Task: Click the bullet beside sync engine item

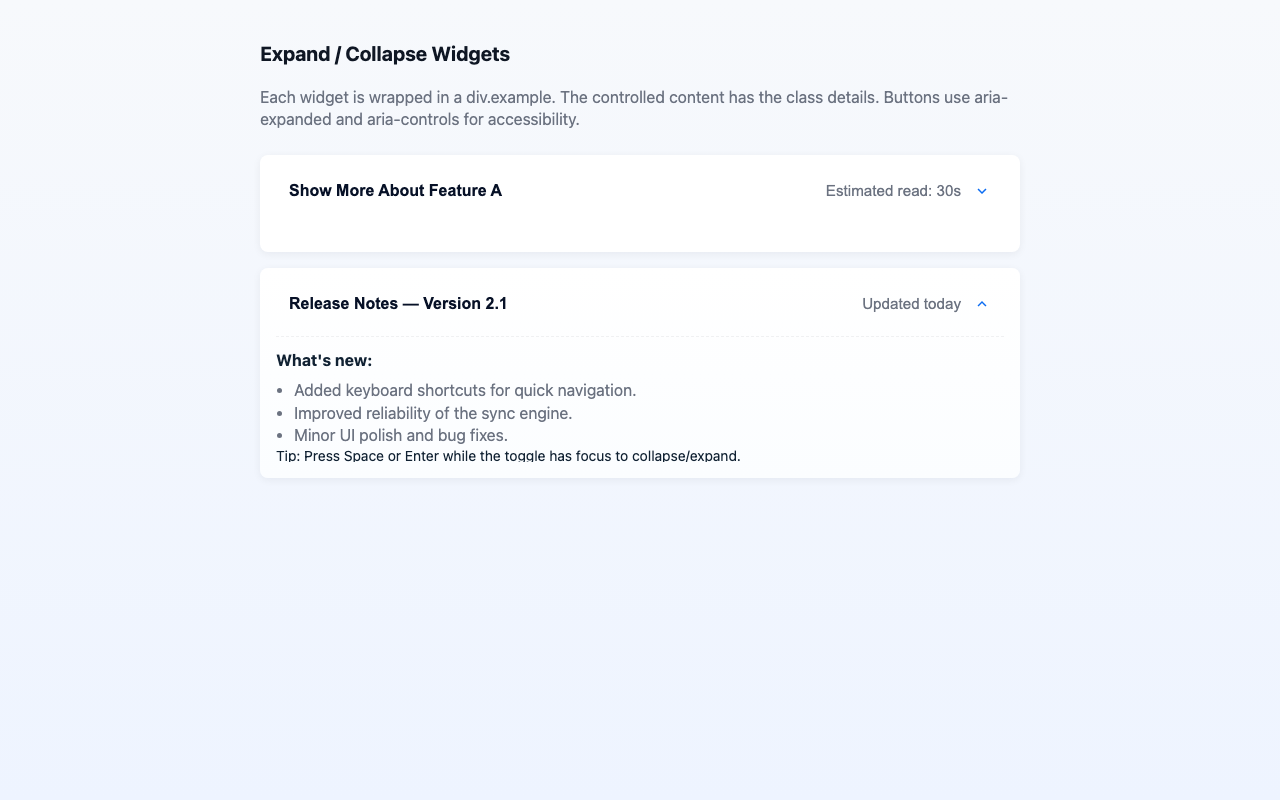Action: pos(279,413)
